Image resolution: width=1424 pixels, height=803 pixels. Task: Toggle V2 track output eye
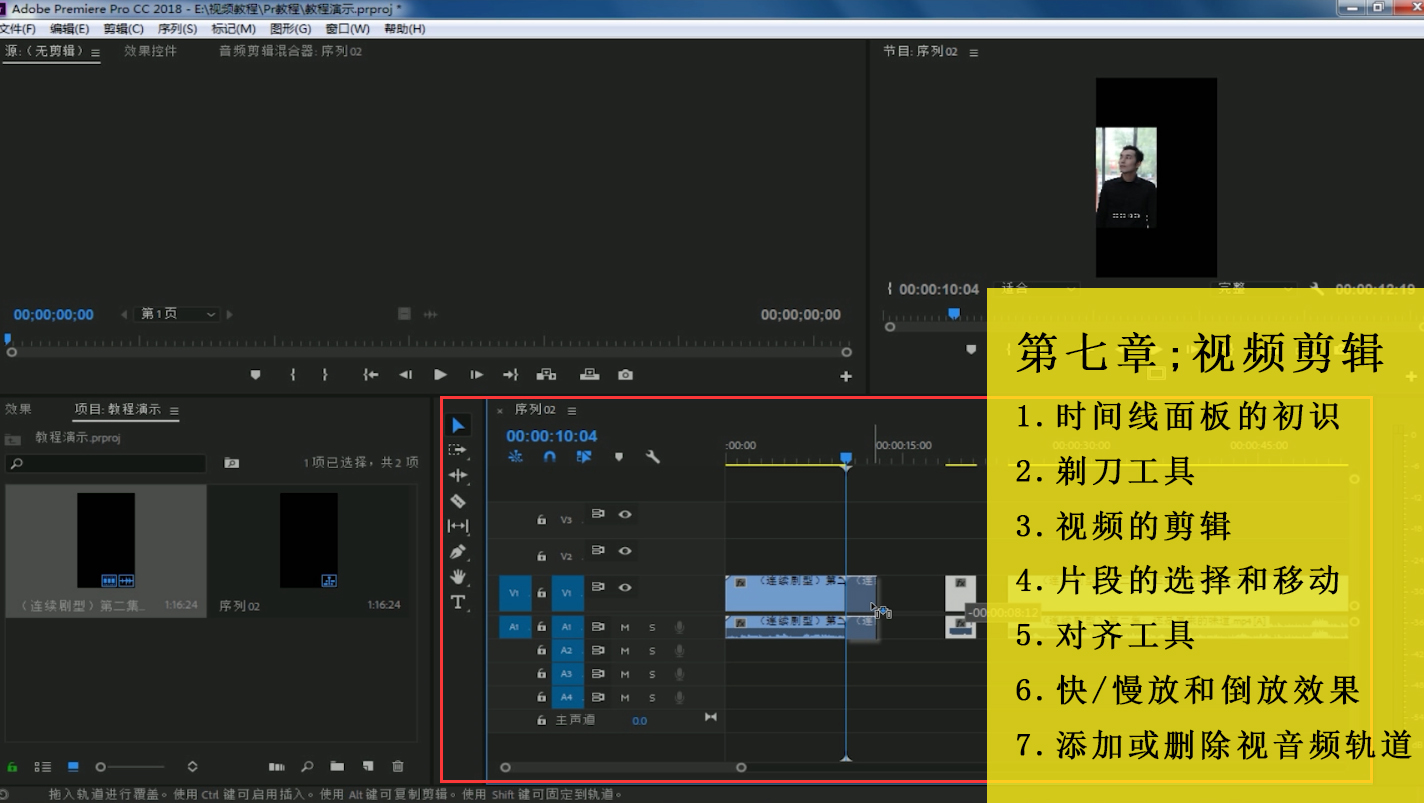(625, 551)
